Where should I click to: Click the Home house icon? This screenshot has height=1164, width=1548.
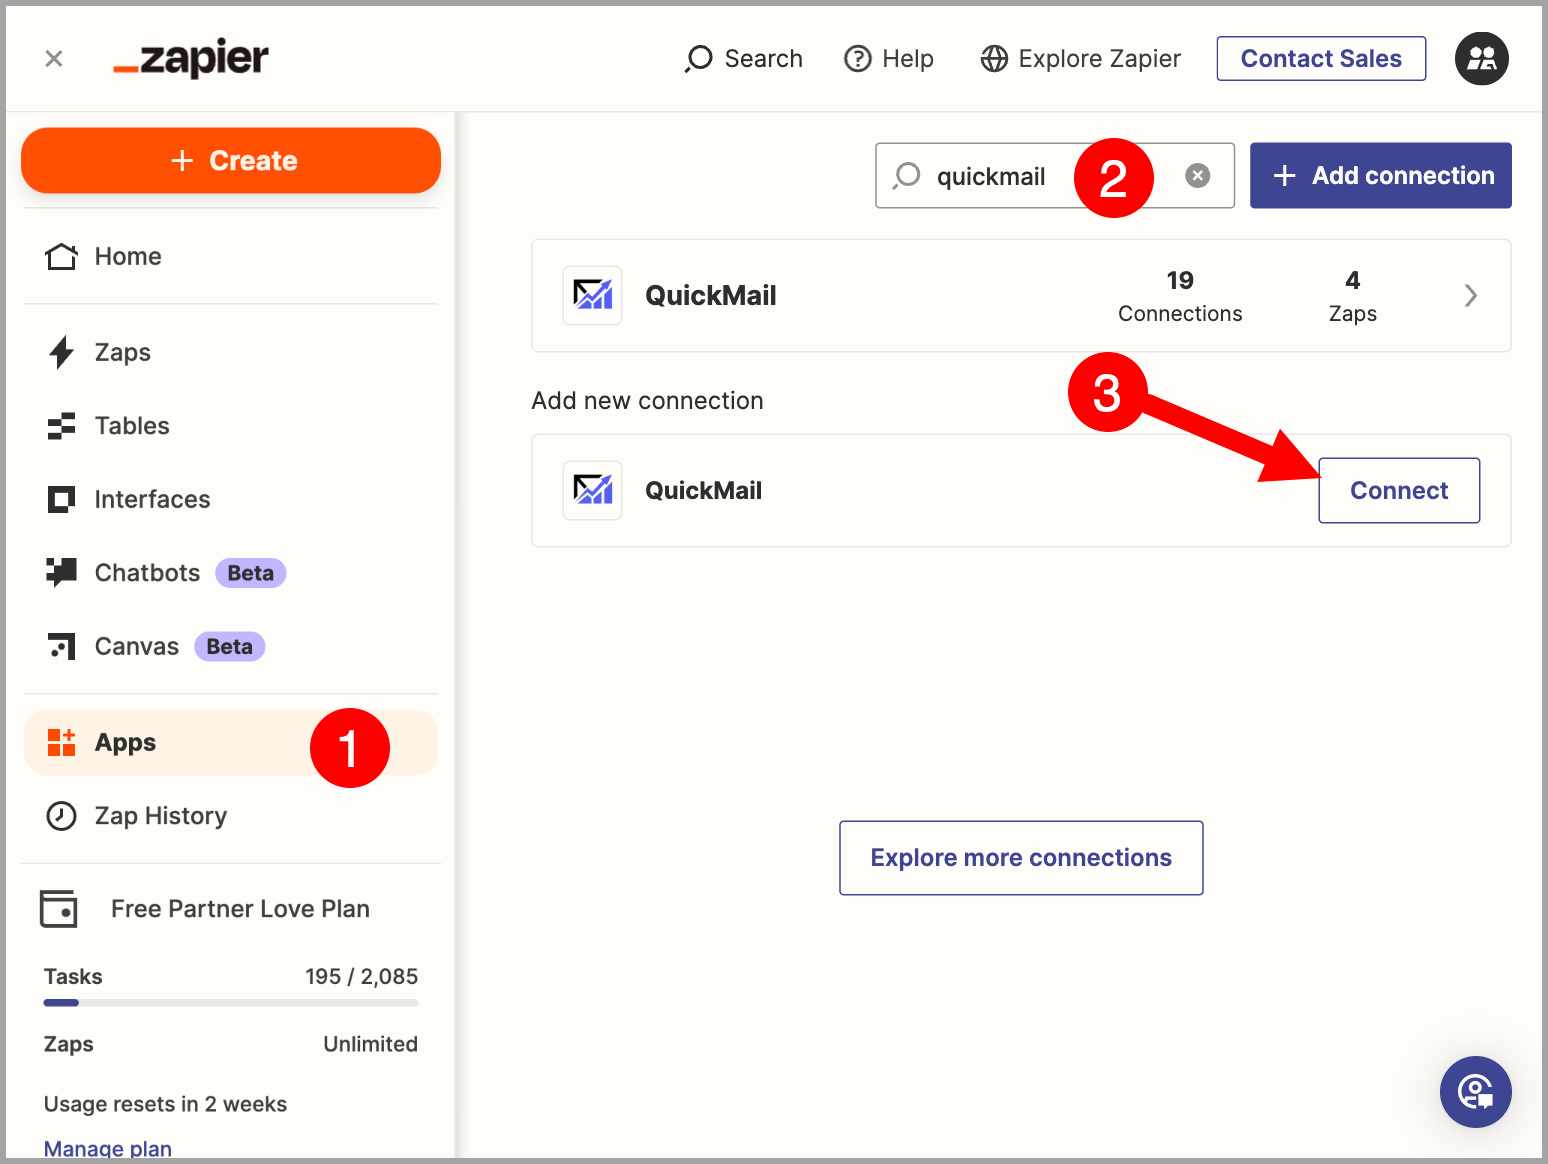coord(61,257)
